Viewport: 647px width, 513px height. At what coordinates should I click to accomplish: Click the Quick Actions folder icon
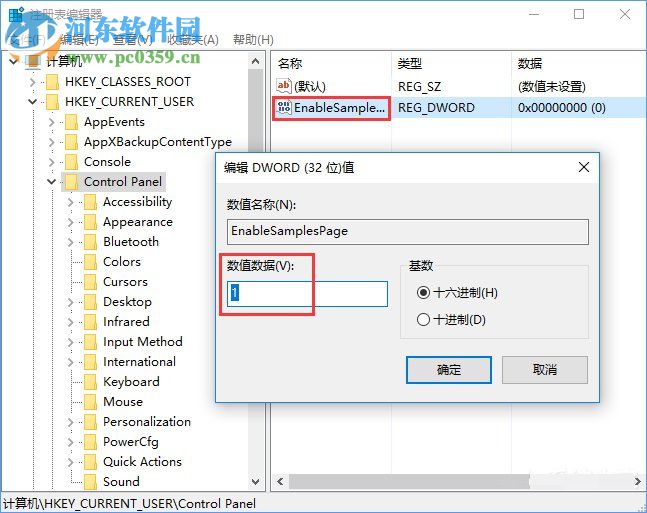pyautogui.click(x=90, y=462)
